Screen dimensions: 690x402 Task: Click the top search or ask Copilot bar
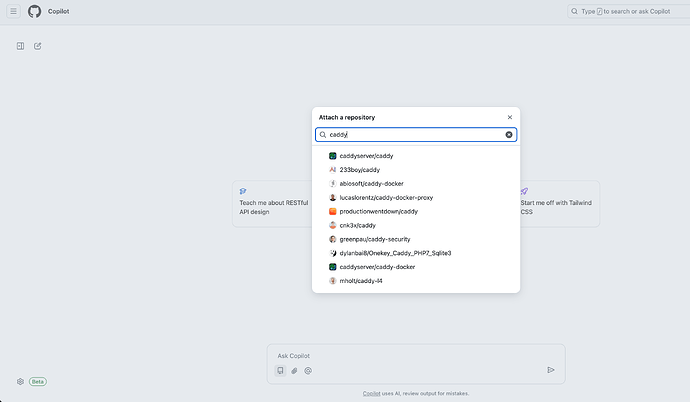point(628,11)
